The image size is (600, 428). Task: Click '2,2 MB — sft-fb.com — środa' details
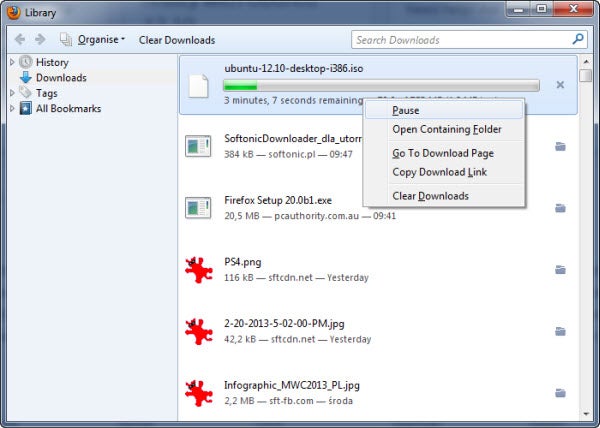click(288, 401)
